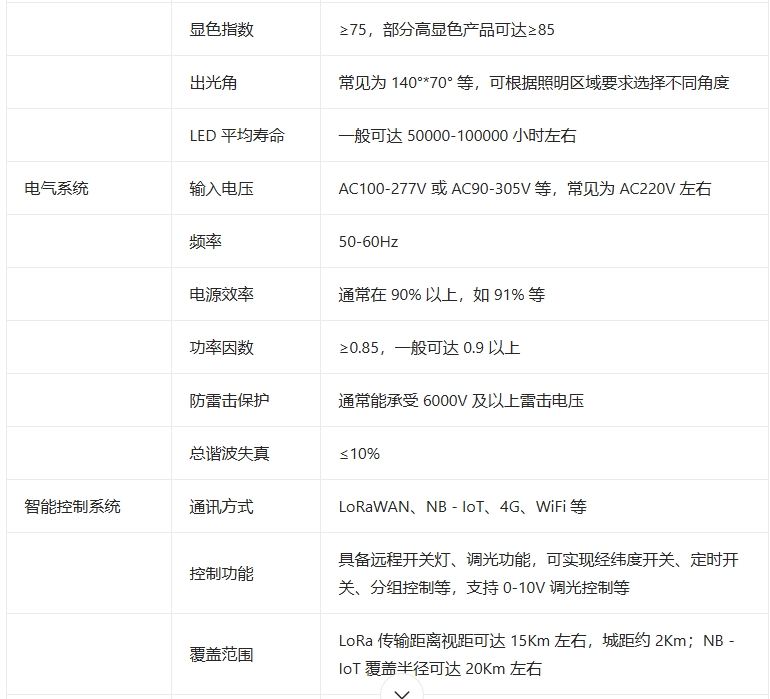The image size is (770, 699).
Task: Click the 通讯方式 row label
Action: pyautogui.click(x=221, y=506)
